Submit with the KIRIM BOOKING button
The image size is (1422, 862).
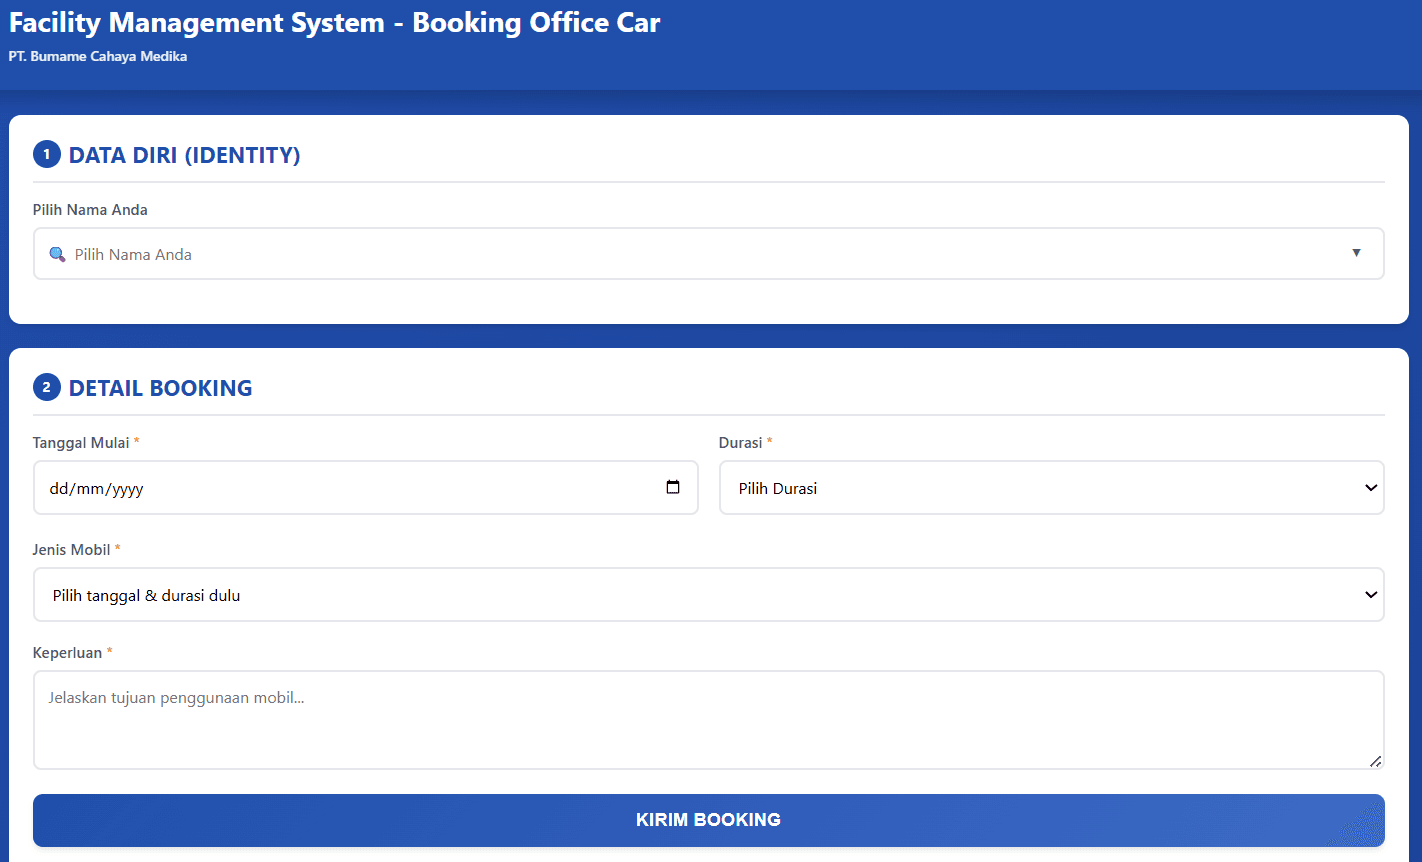pos(709,820)
